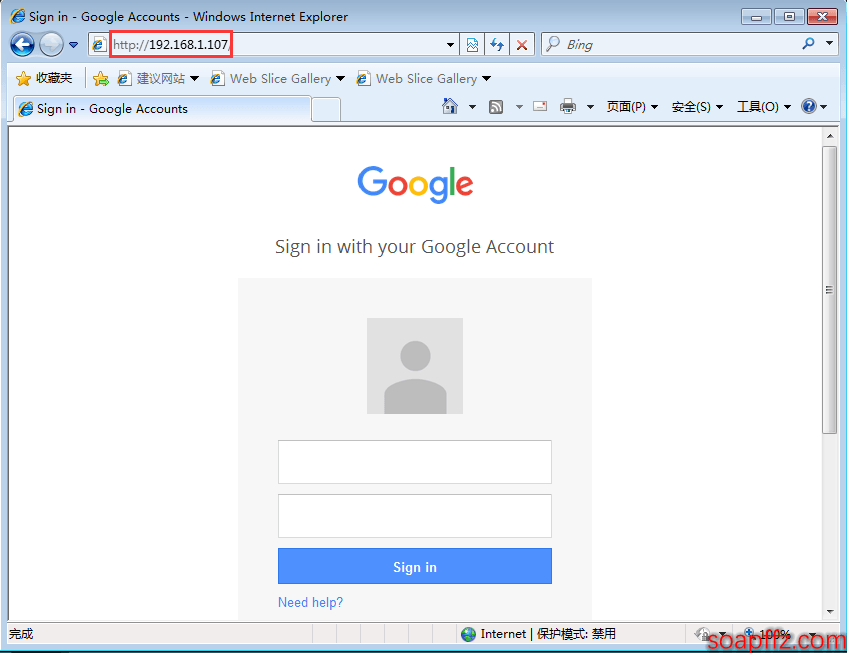
Task: Expand the feeds dropdown arrow
Action: [519, 107]
